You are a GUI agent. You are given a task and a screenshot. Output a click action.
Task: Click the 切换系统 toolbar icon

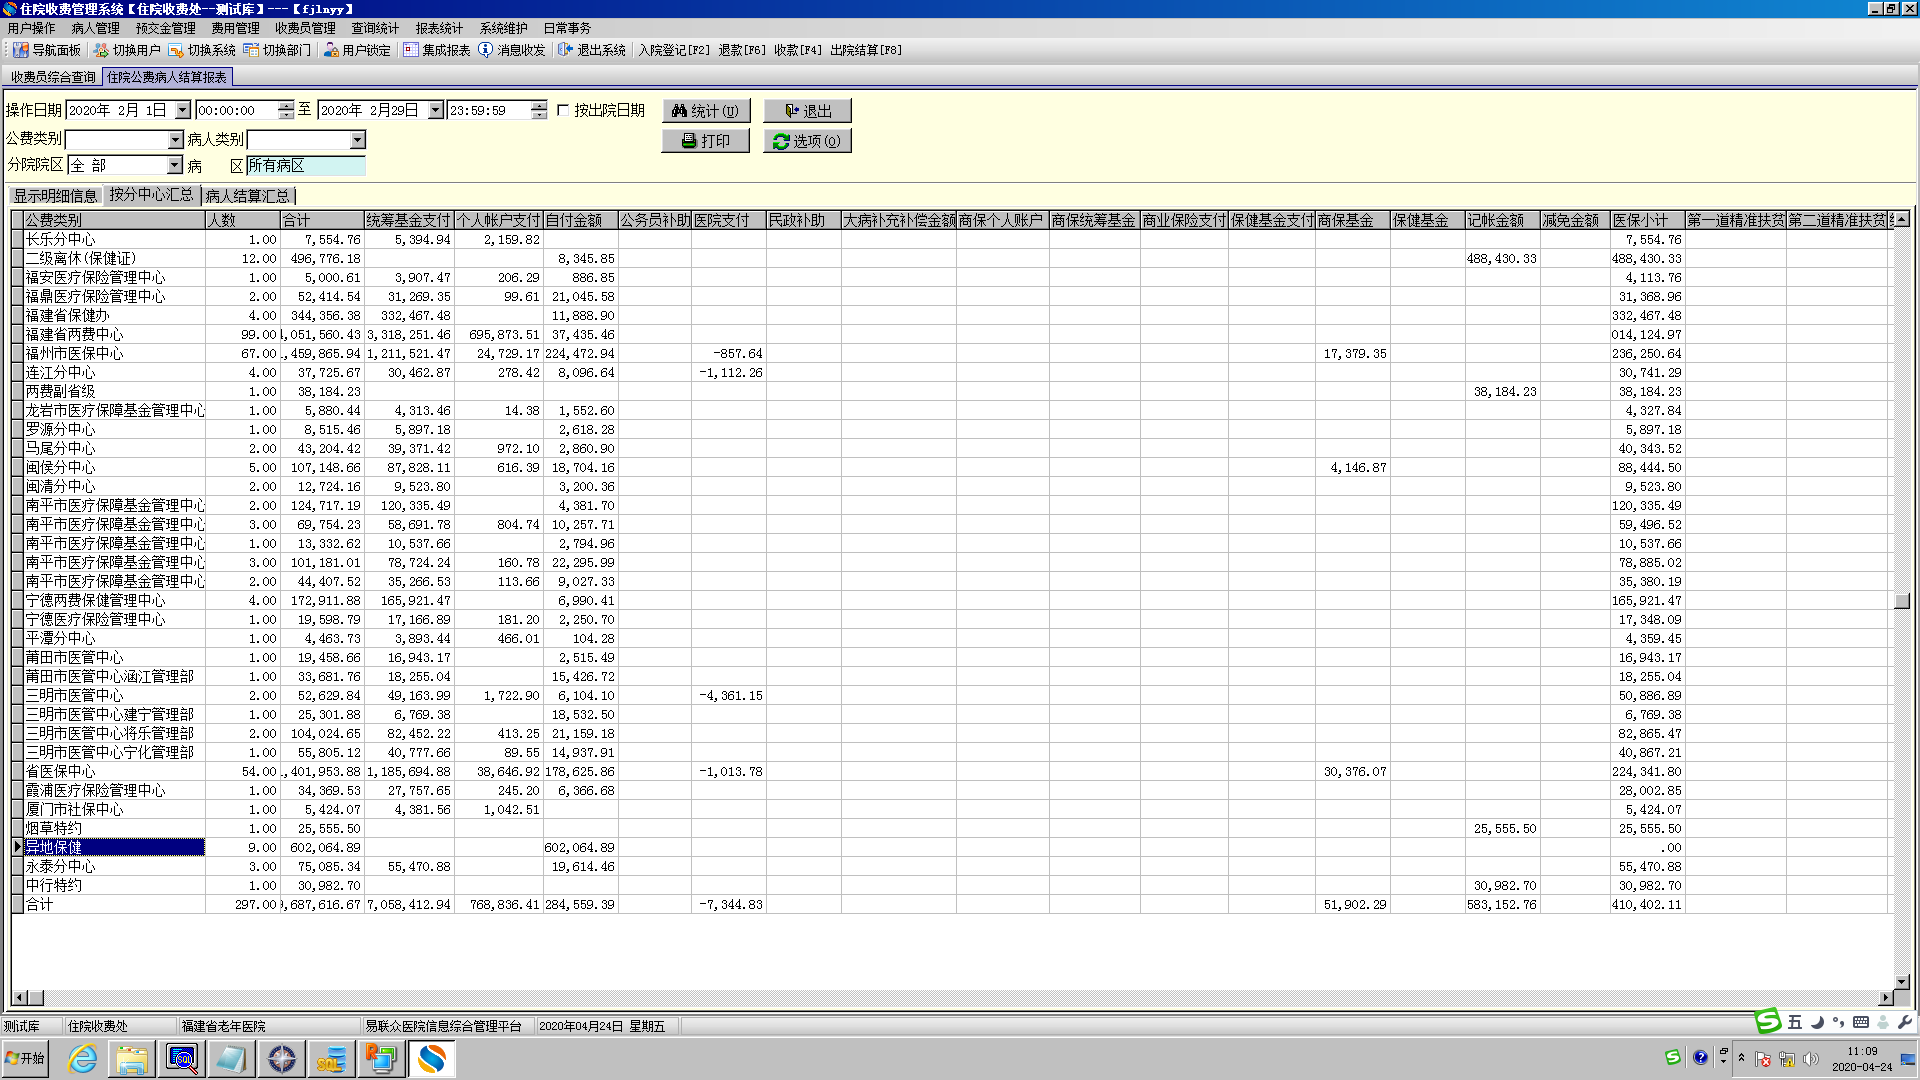pyautogui.click(x=176, y=50)
